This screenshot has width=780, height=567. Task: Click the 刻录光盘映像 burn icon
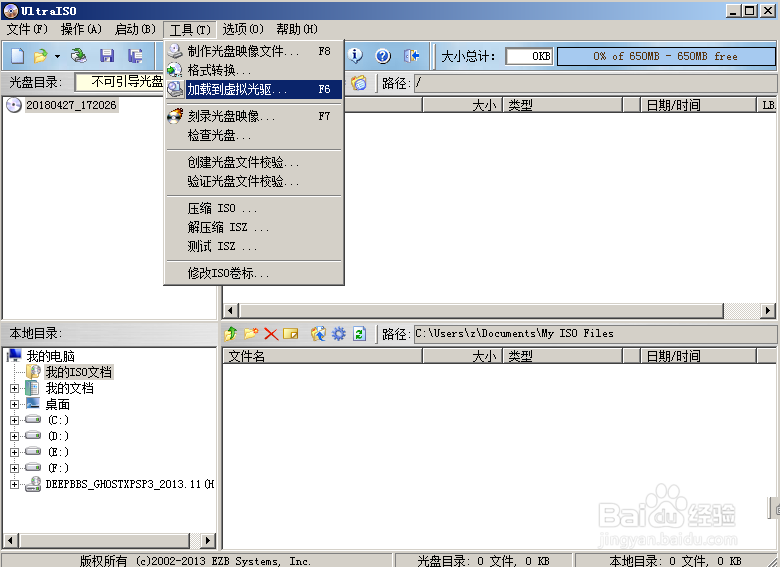(x=175, y=116)
